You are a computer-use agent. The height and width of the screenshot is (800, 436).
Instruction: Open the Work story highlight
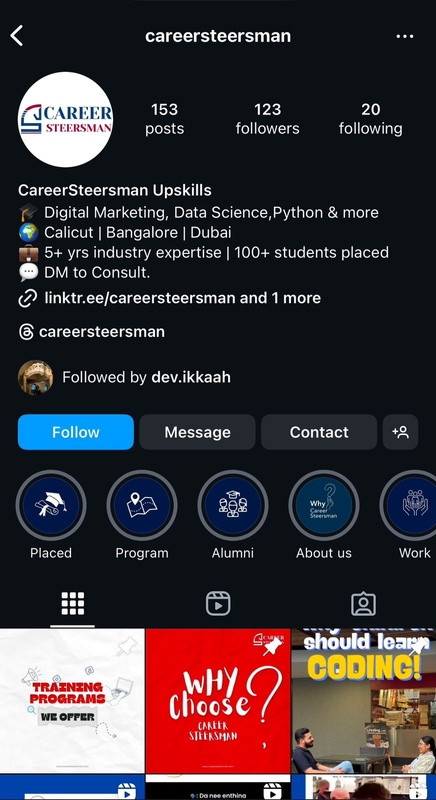[410, 506]
